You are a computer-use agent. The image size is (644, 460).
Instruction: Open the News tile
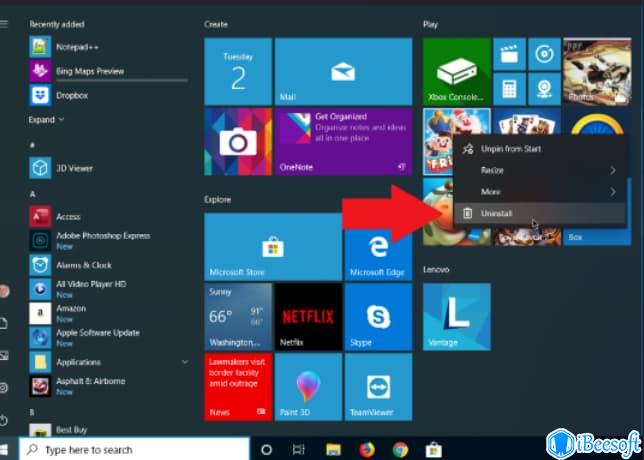pyautogui.click(x=238, y=387)
